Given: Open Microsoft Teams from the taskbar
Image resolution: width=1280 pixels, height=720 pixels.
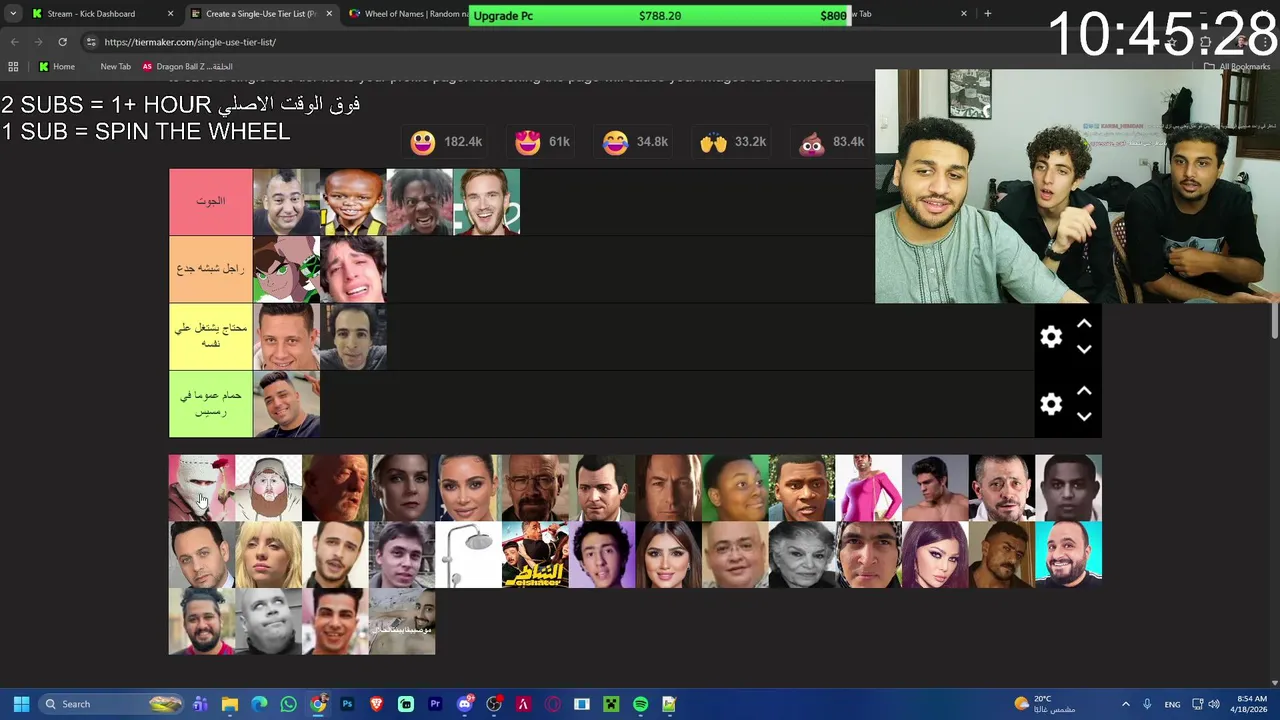Looking at the screenshot, I should (x=200, y=704).
